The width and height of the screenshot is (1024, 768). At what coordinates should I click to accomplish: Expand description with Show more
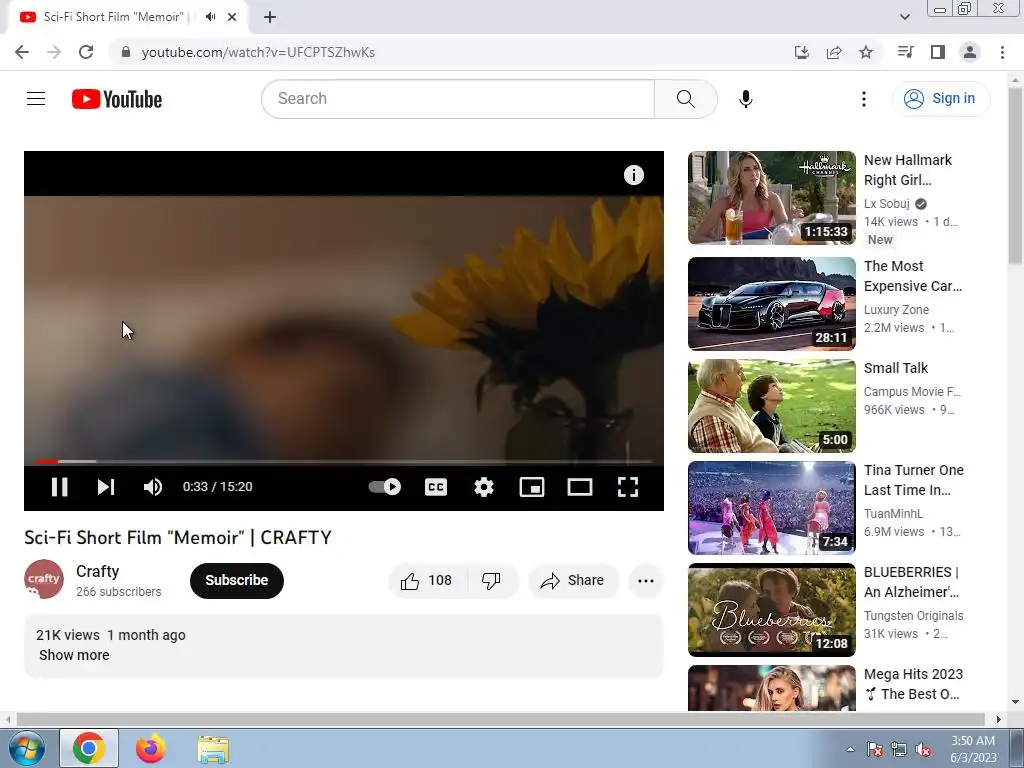pos(74,655)
